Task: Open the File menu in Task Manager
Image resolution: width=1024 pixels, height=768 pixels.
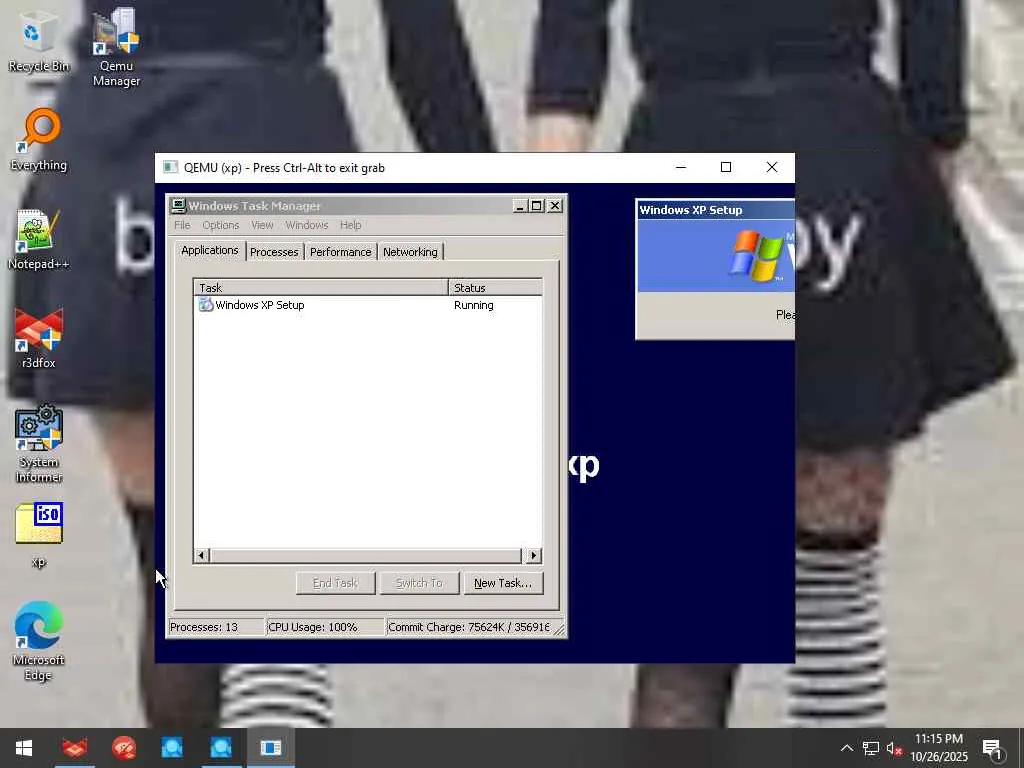Action: click(182, 225)
